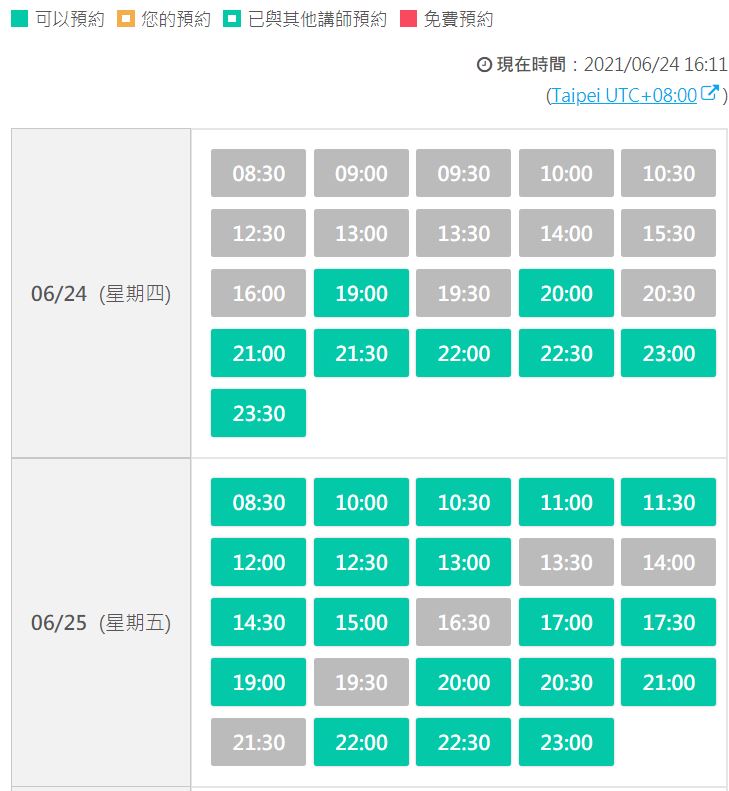Click the greyed-out 16:30 slot on 06/25

point(463,622)
